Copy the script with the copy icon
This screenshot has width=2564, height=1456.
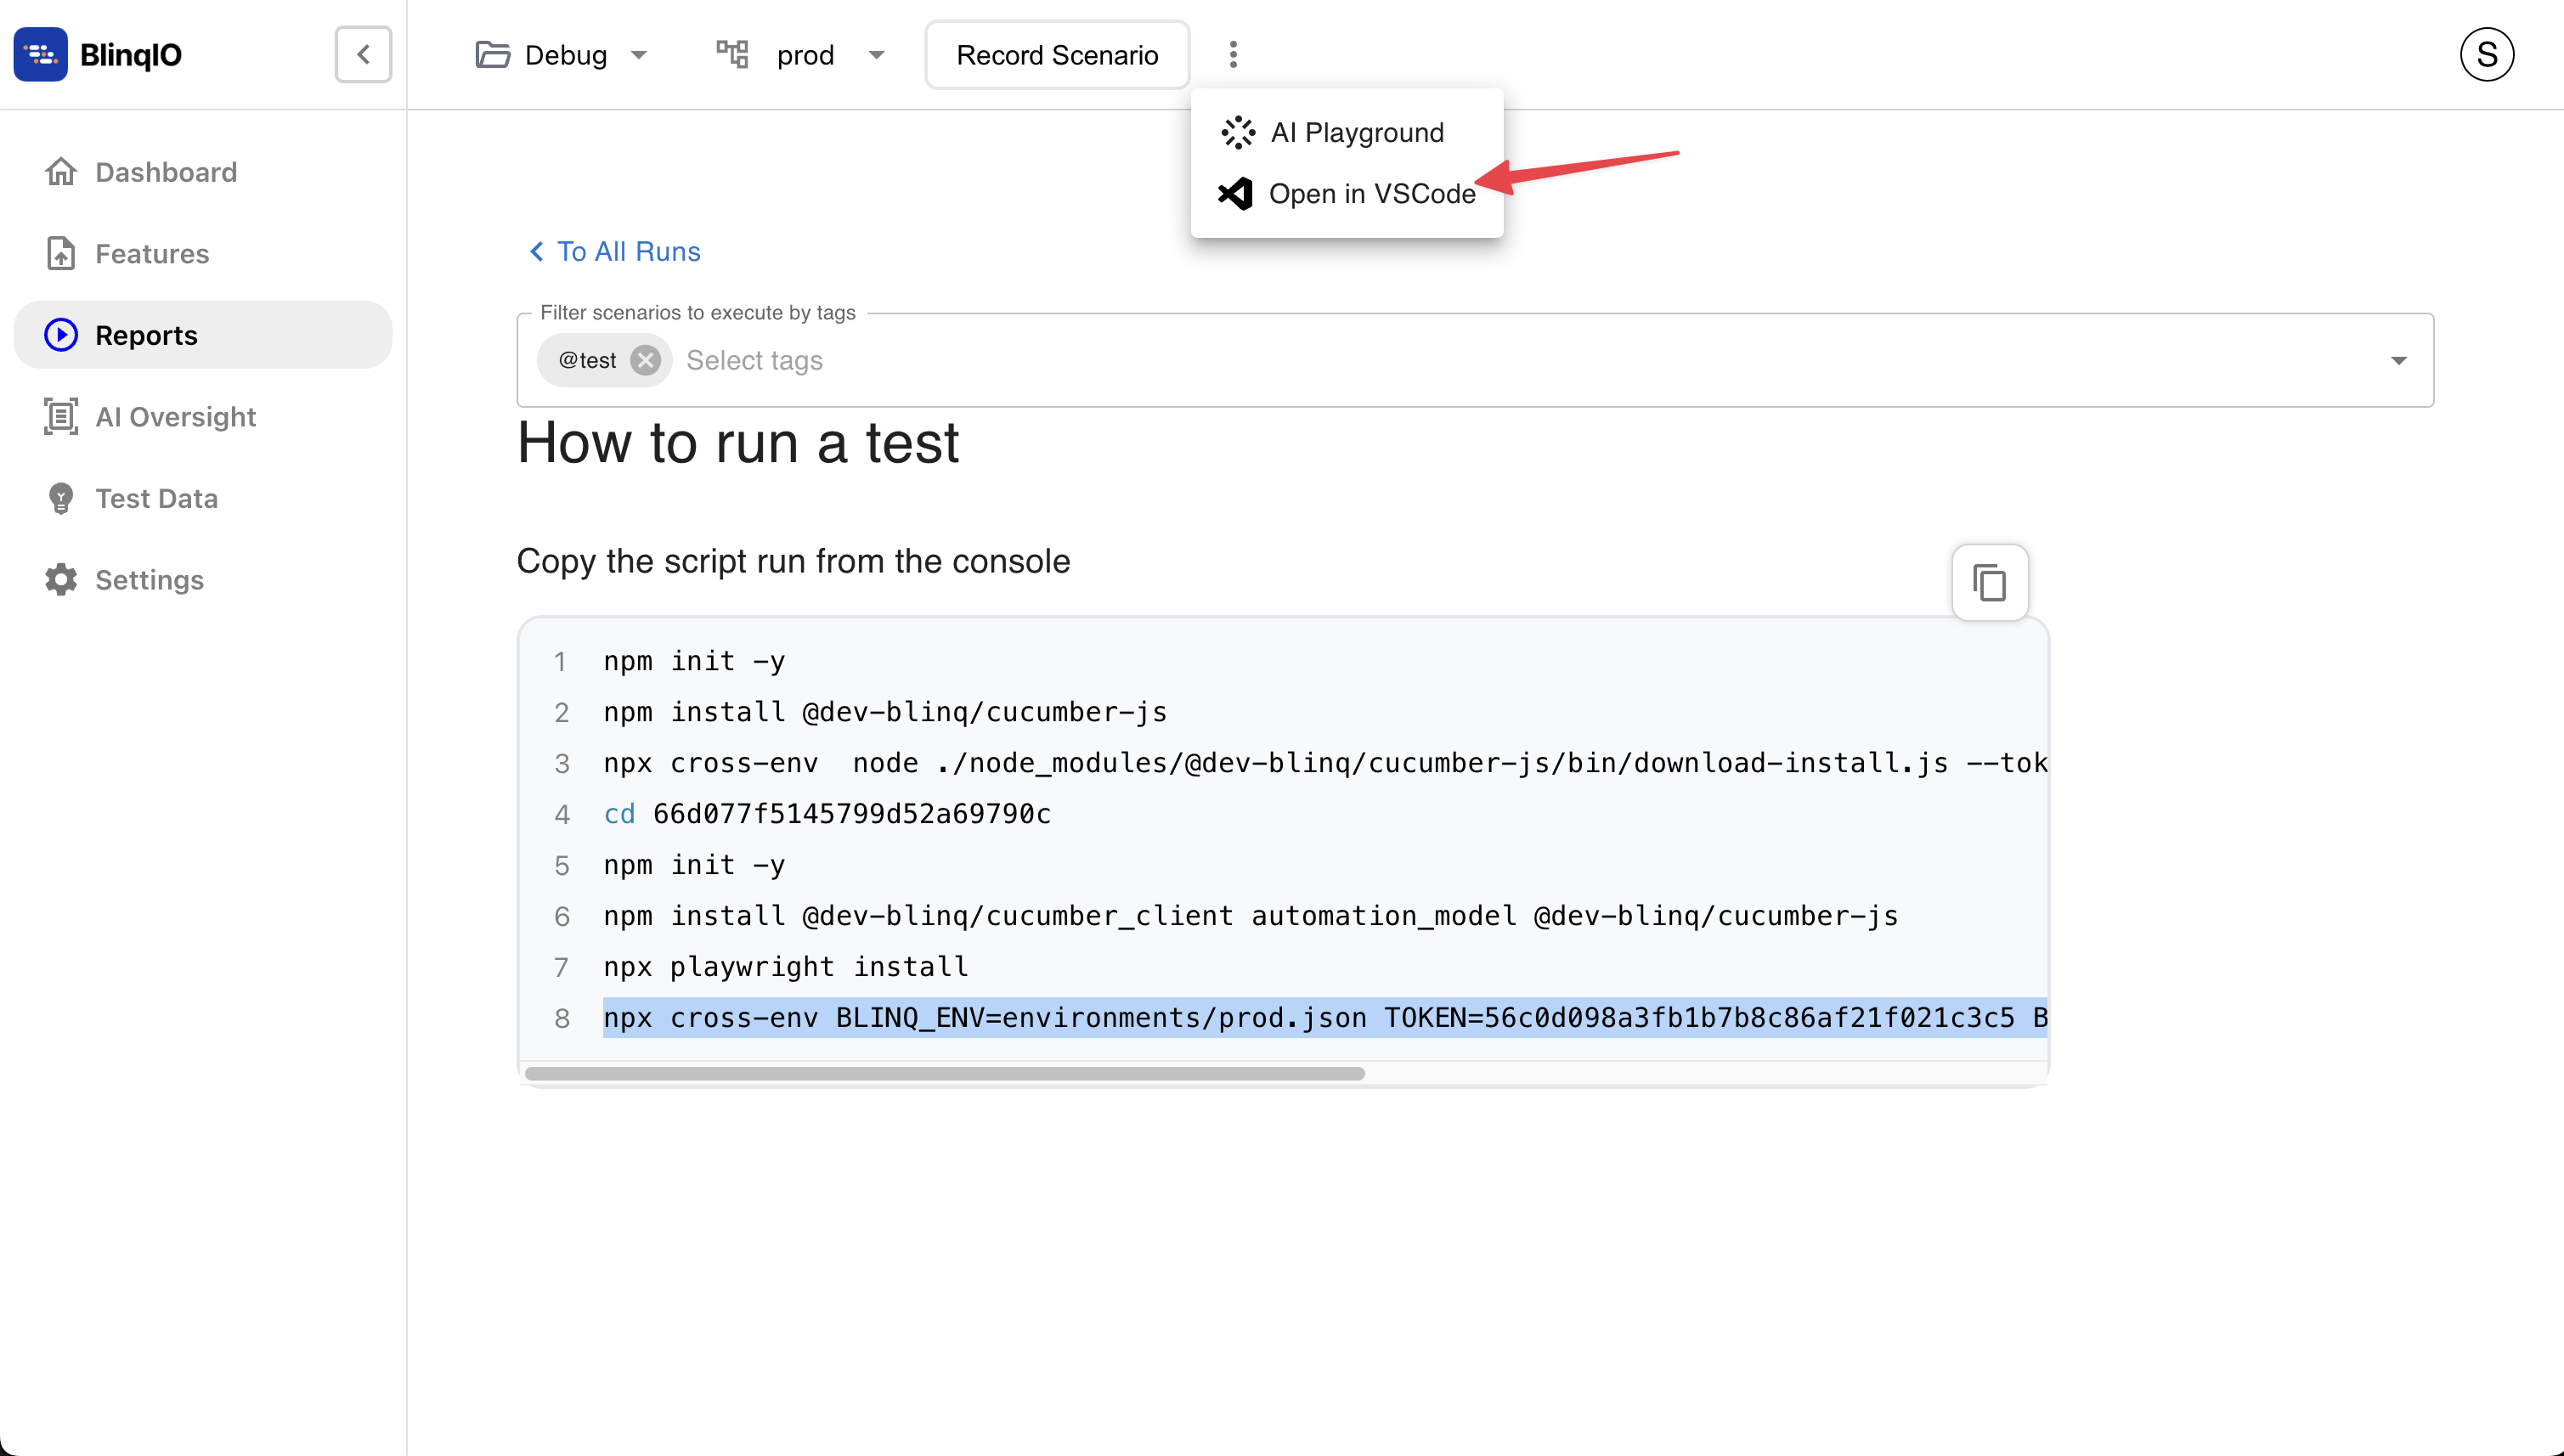coord(1990,582)
